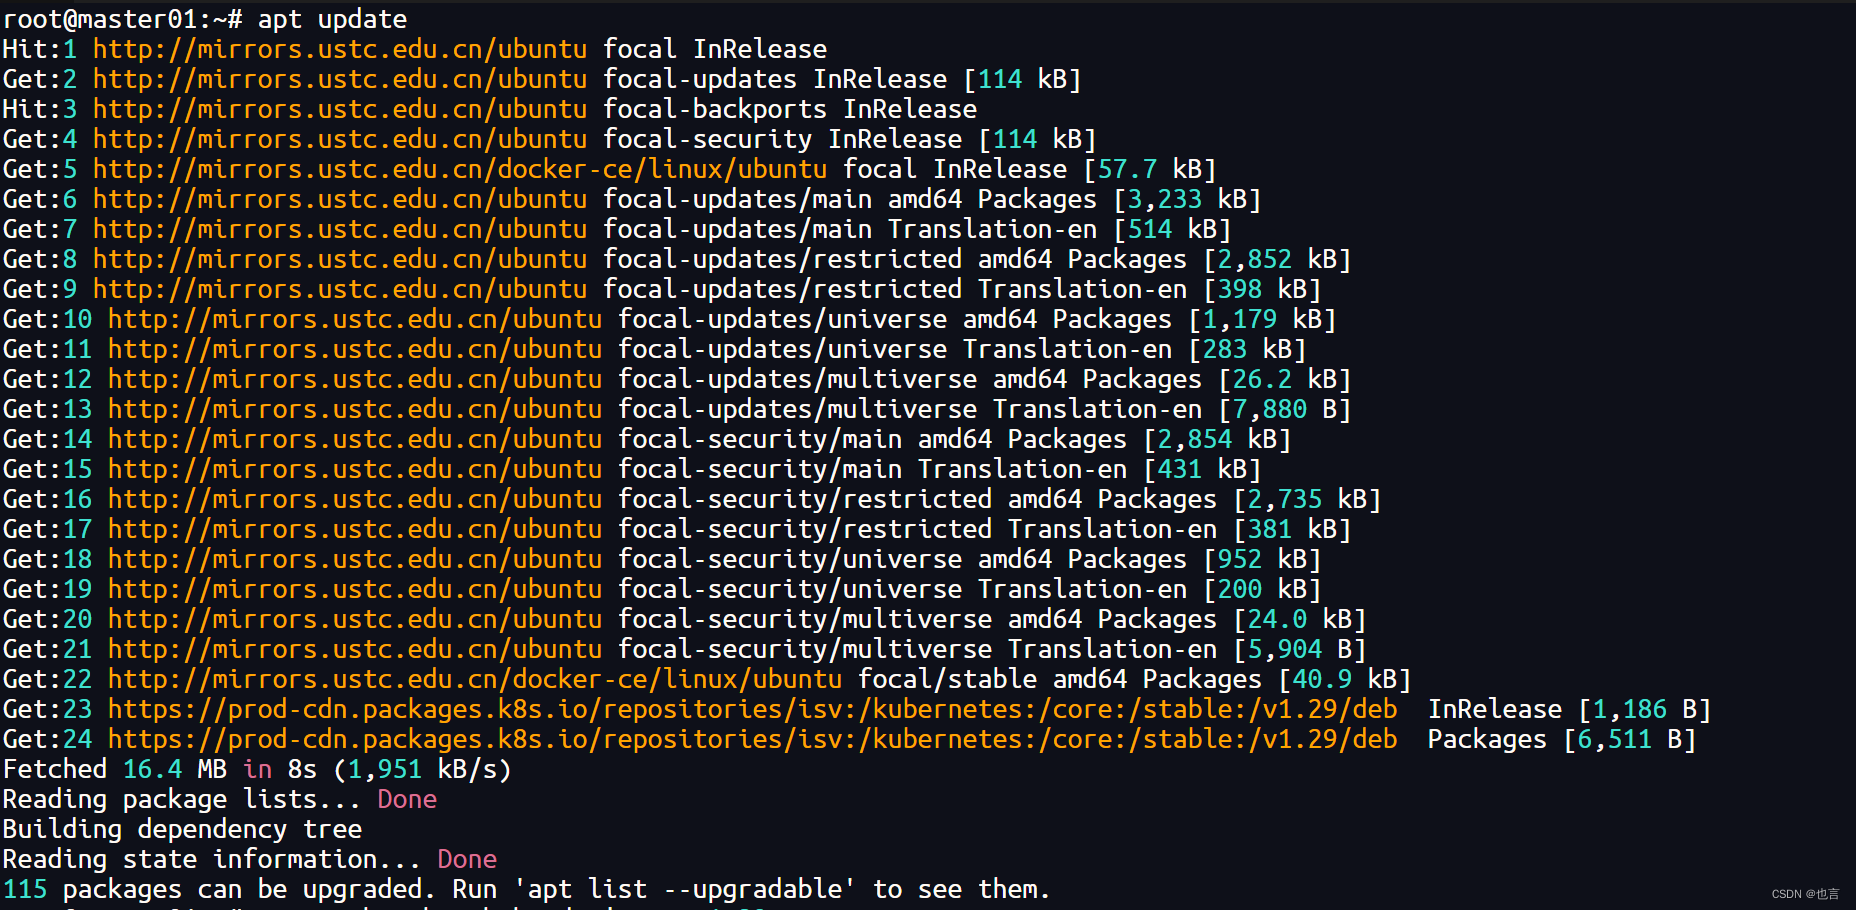Click '[7,880 B]' size on Get:13 line
This screenshot has height=910, width=1856.
tap(1285, 409)
